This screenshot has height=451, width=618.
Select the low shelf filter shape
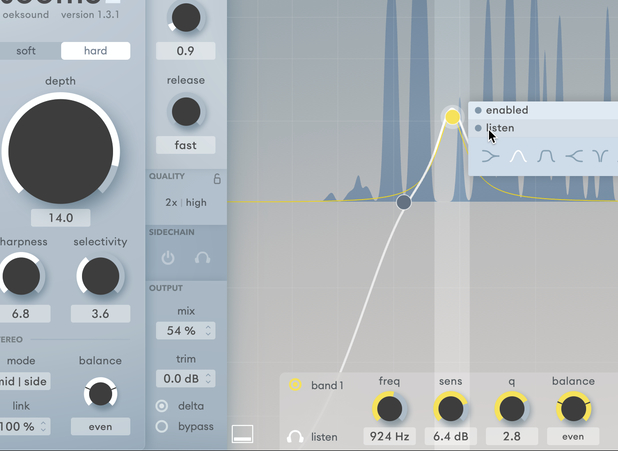tap(489, 156)
